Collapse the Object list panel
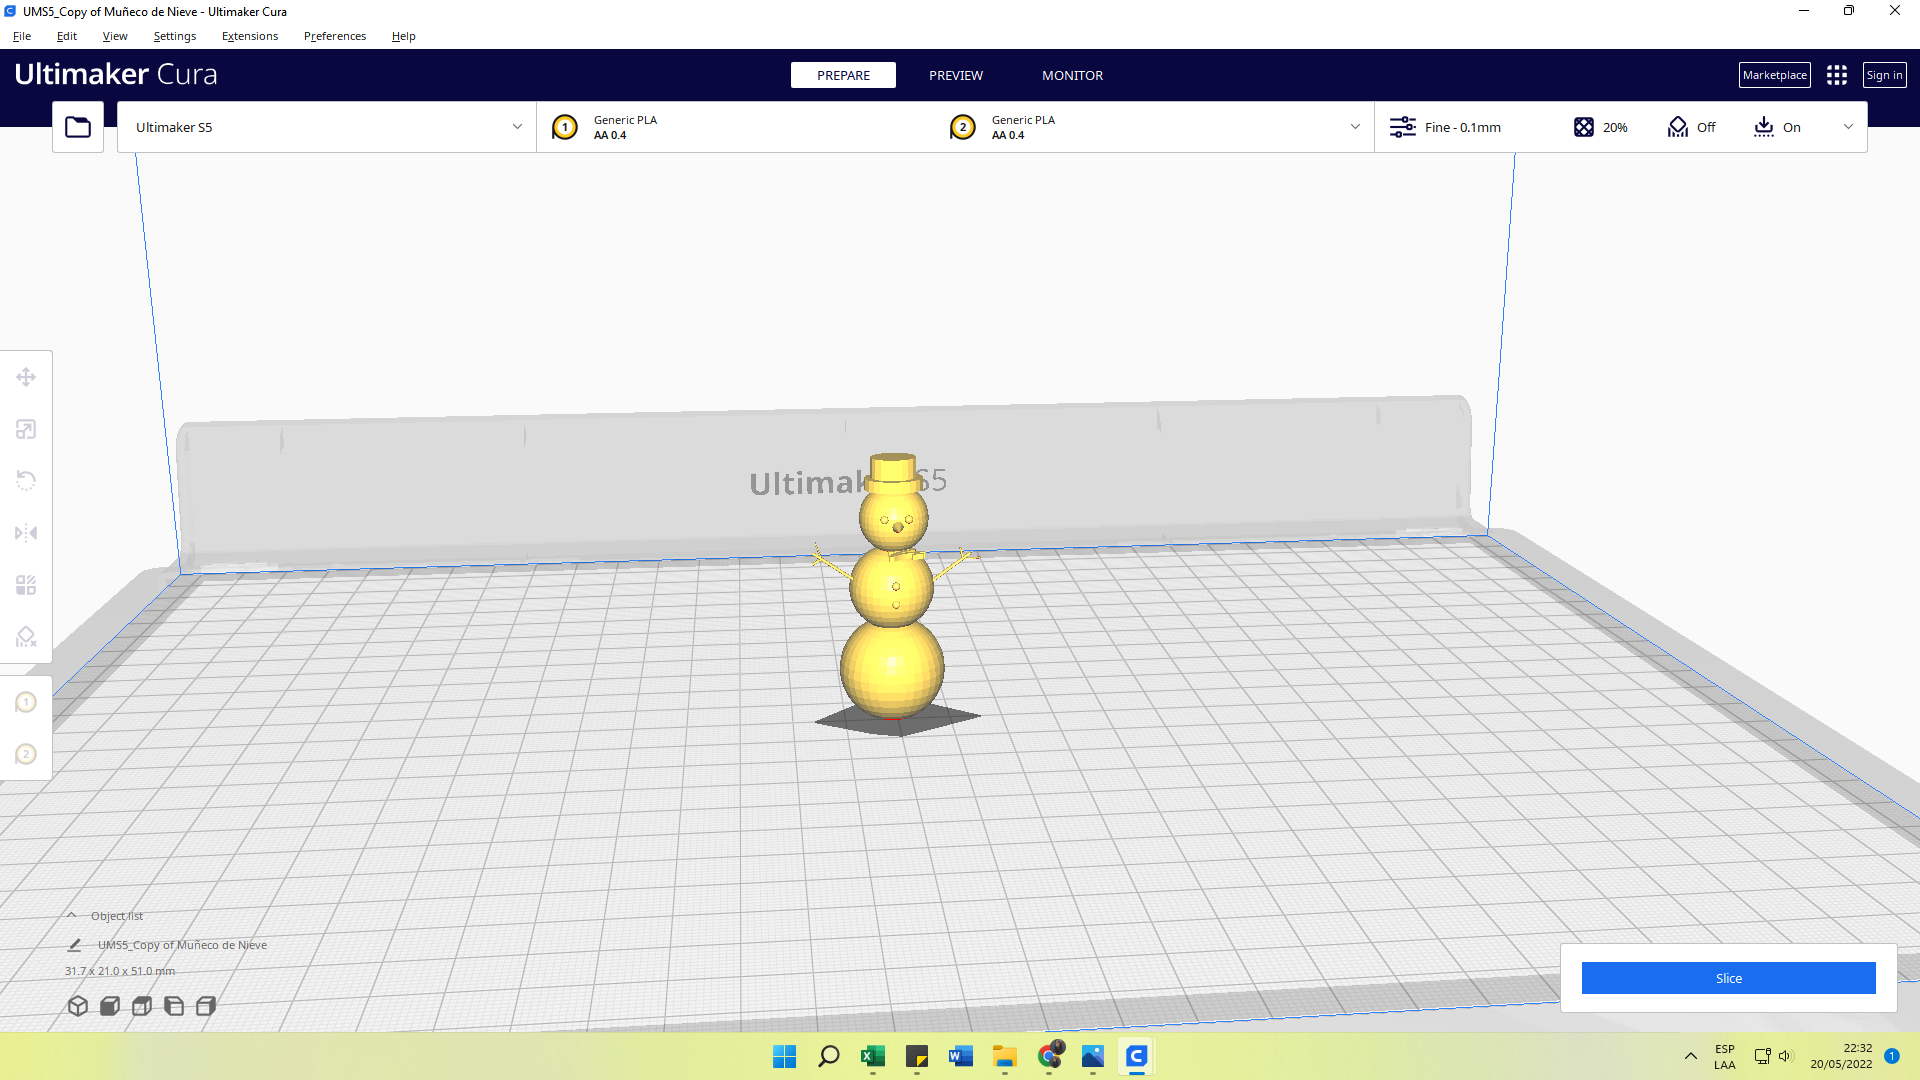This screenshot has width=1920, height=1080. [x=72, y=916]
